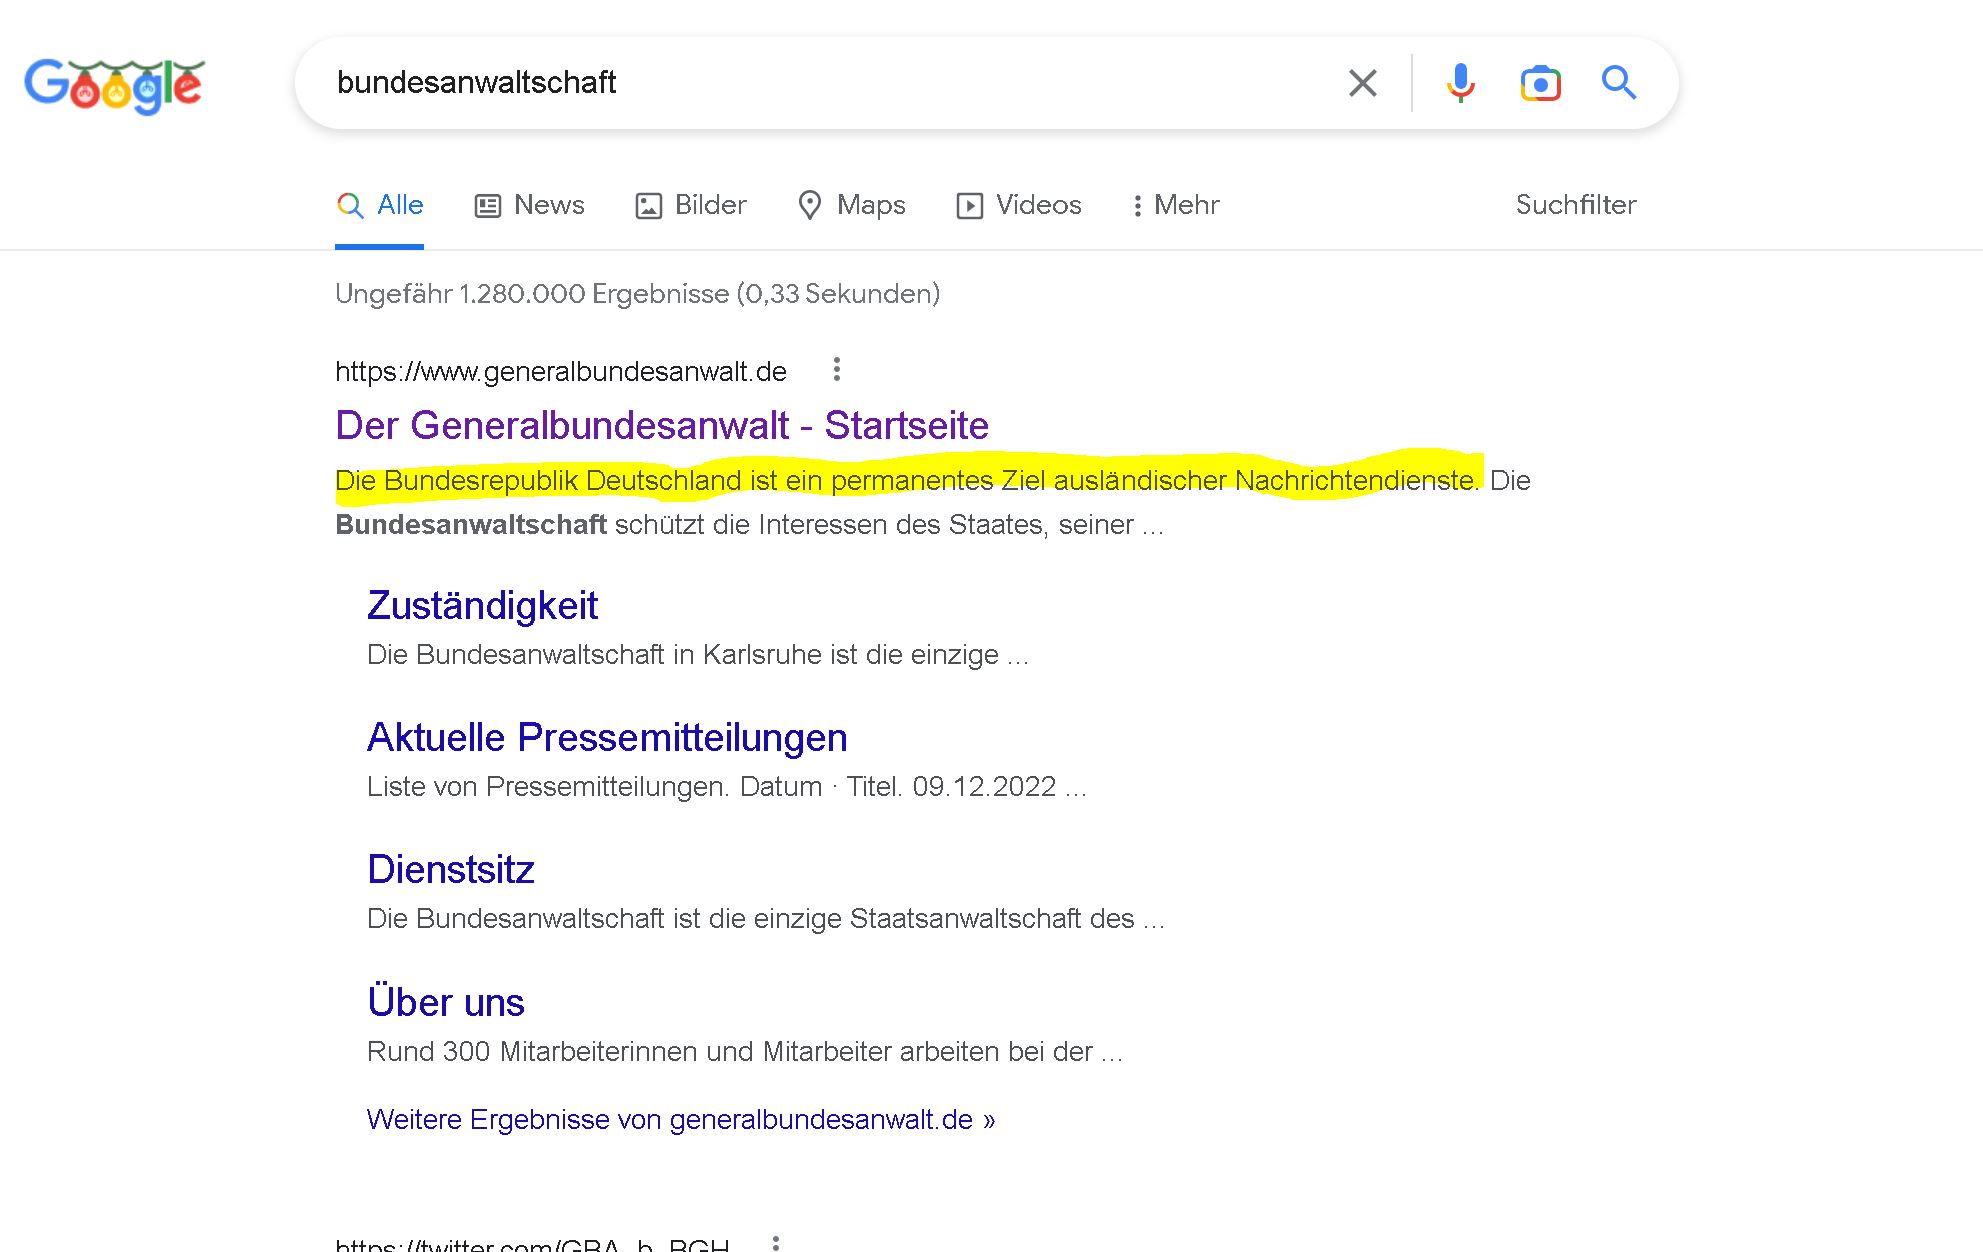Open the Zuständigkeit sitelink
The width and height of the screenshot is (1983, 1252).
point(482,606)
